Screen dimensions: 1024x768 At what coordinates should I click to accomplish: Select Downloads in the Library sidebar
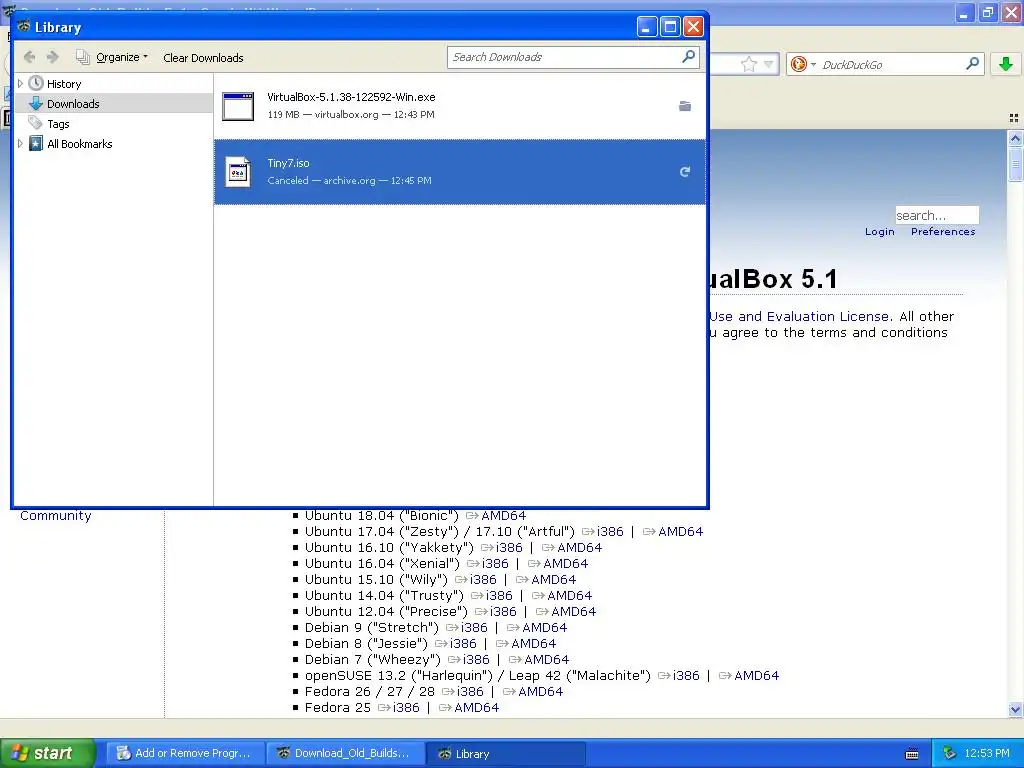[72, 104]
